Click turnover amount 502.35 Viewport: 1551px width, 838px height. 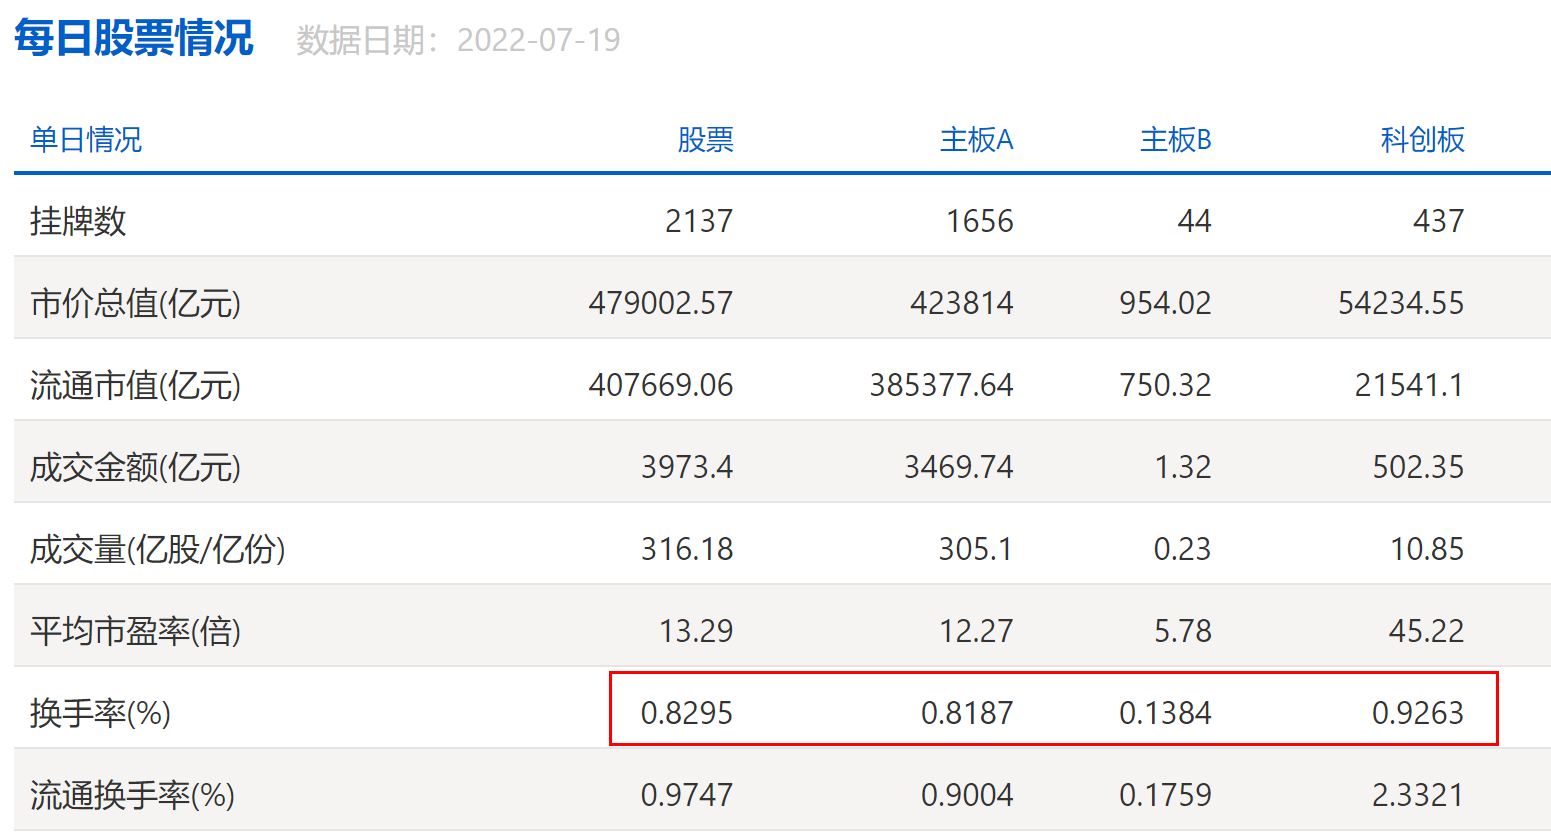1418,467
